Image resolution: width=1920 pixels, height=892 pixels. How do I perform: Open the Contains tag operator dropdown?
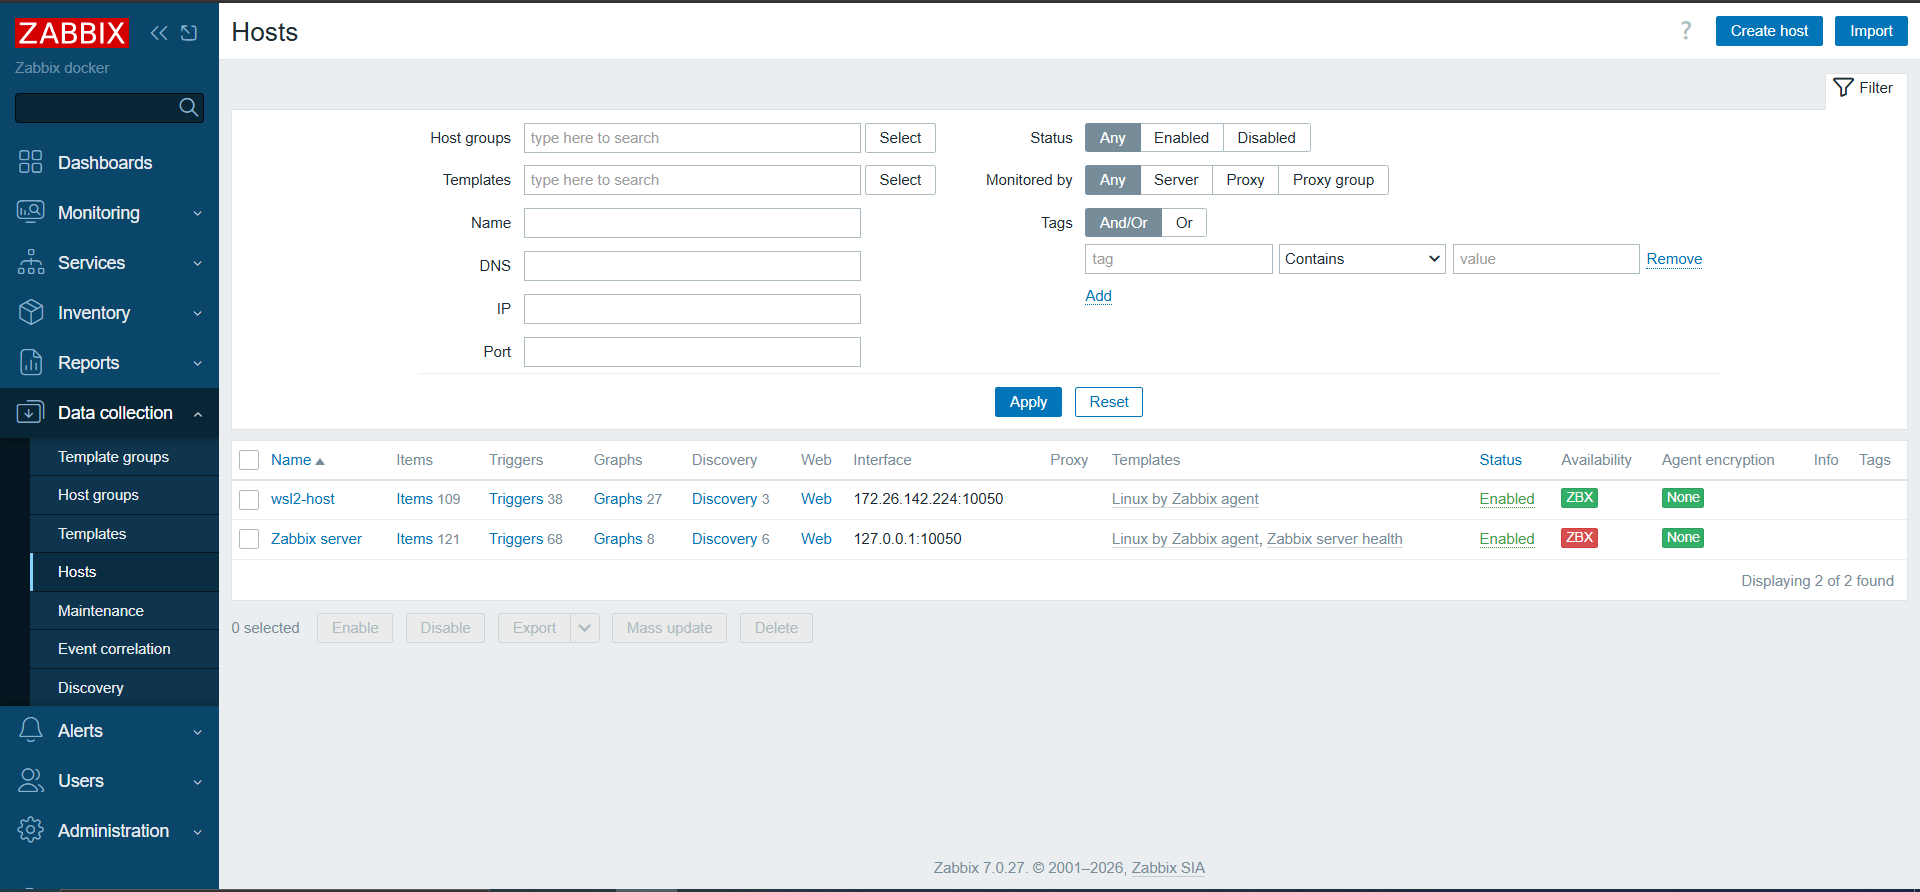1362,259
